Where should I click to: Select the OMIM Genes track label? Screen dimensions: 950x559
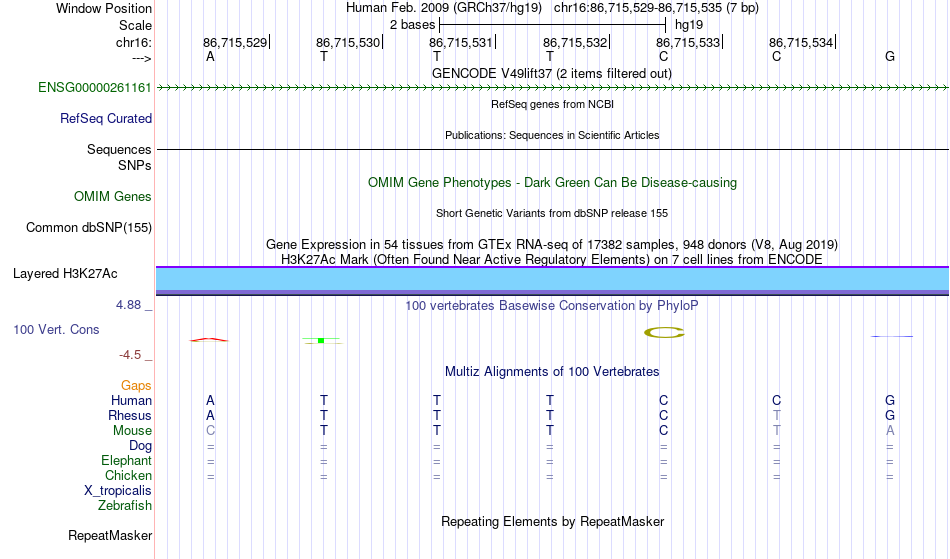[x=113, y=197]
